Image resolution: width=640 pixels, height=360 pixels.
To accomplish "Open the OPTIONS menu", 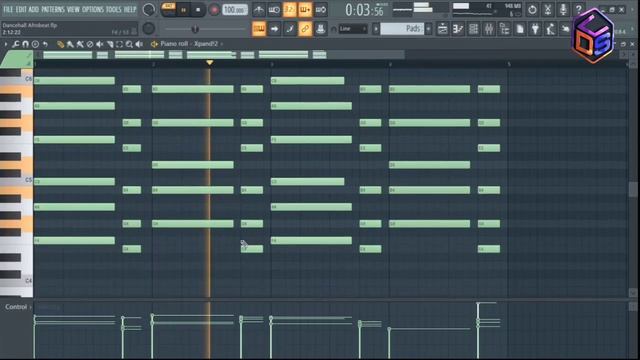I will pyautogui.click(x=93, y=9).
